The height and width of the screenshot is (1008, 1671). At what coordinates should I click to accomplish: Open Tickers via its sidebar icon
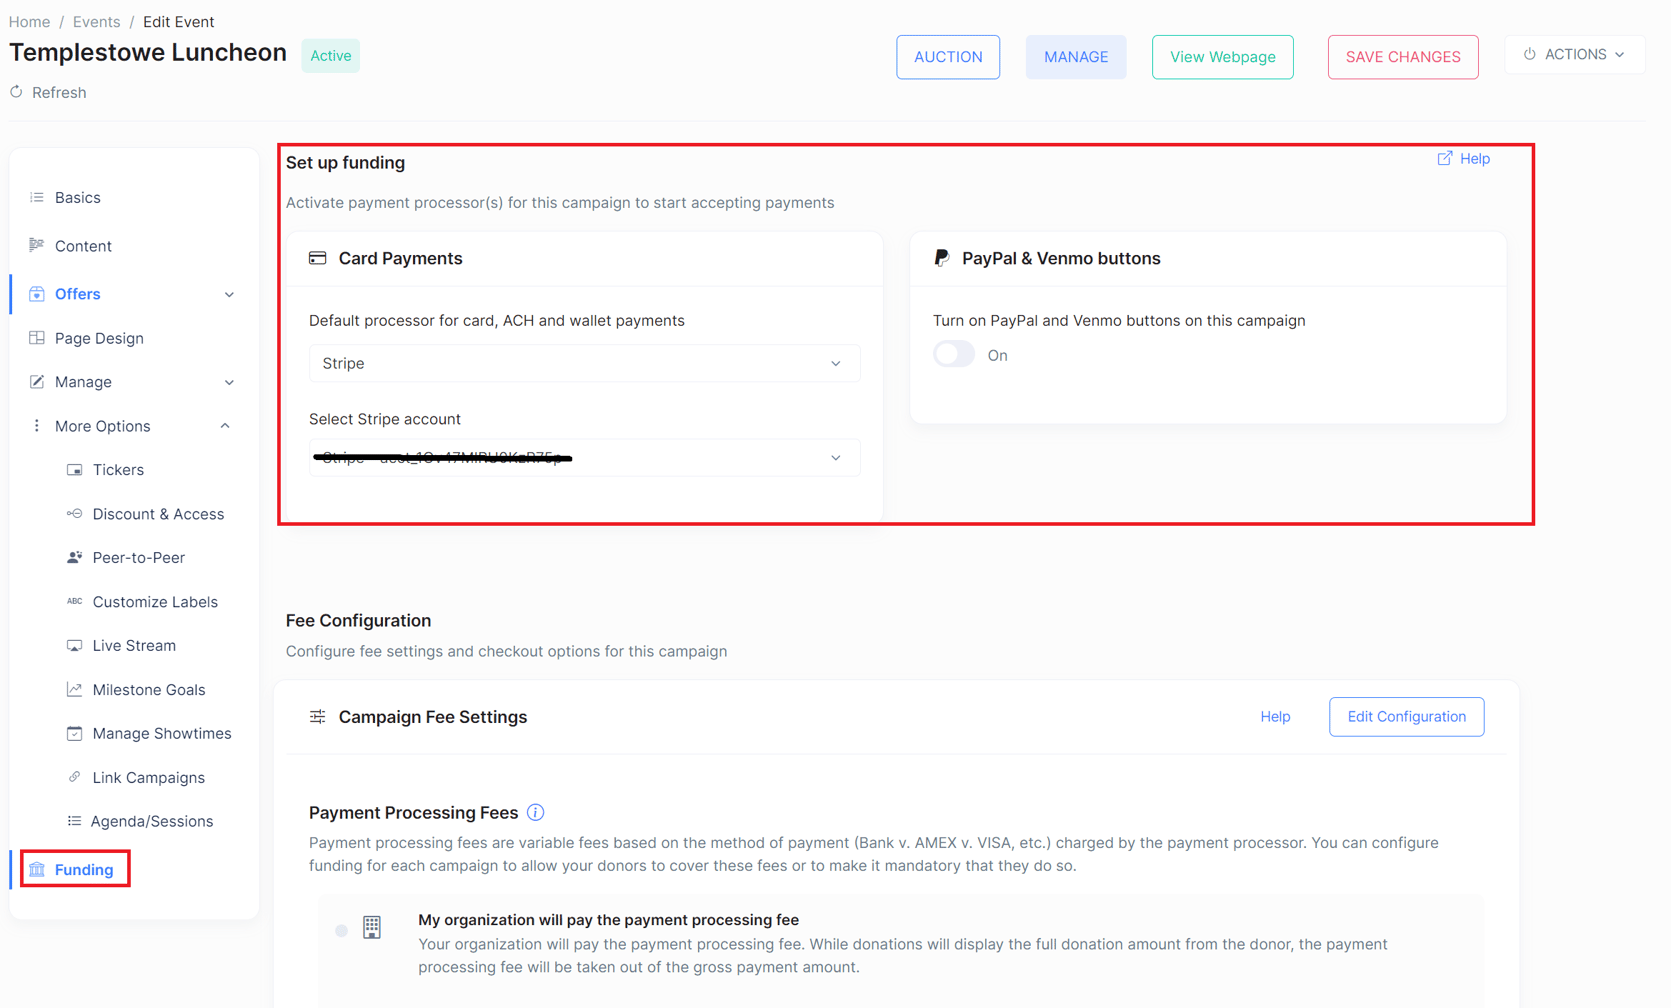click(x=74, y=470)
